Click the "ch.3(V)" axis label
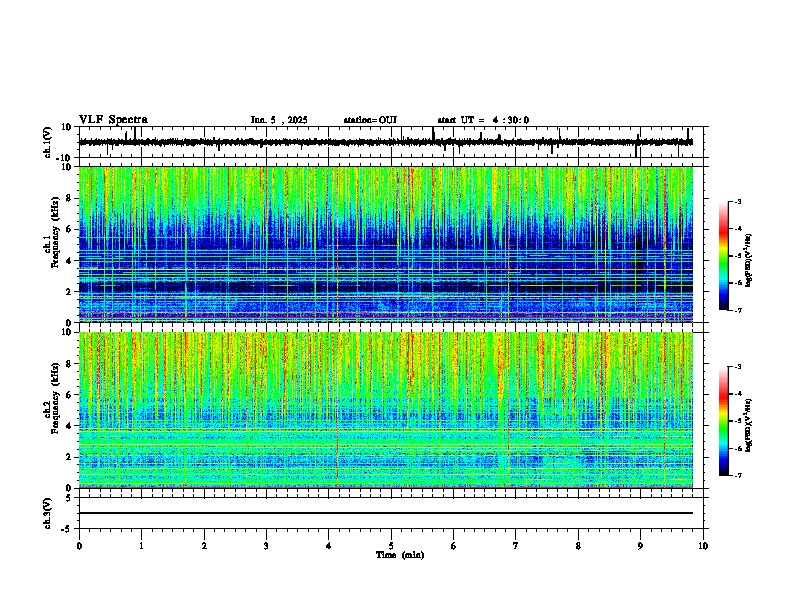 [x=47, y=513]
